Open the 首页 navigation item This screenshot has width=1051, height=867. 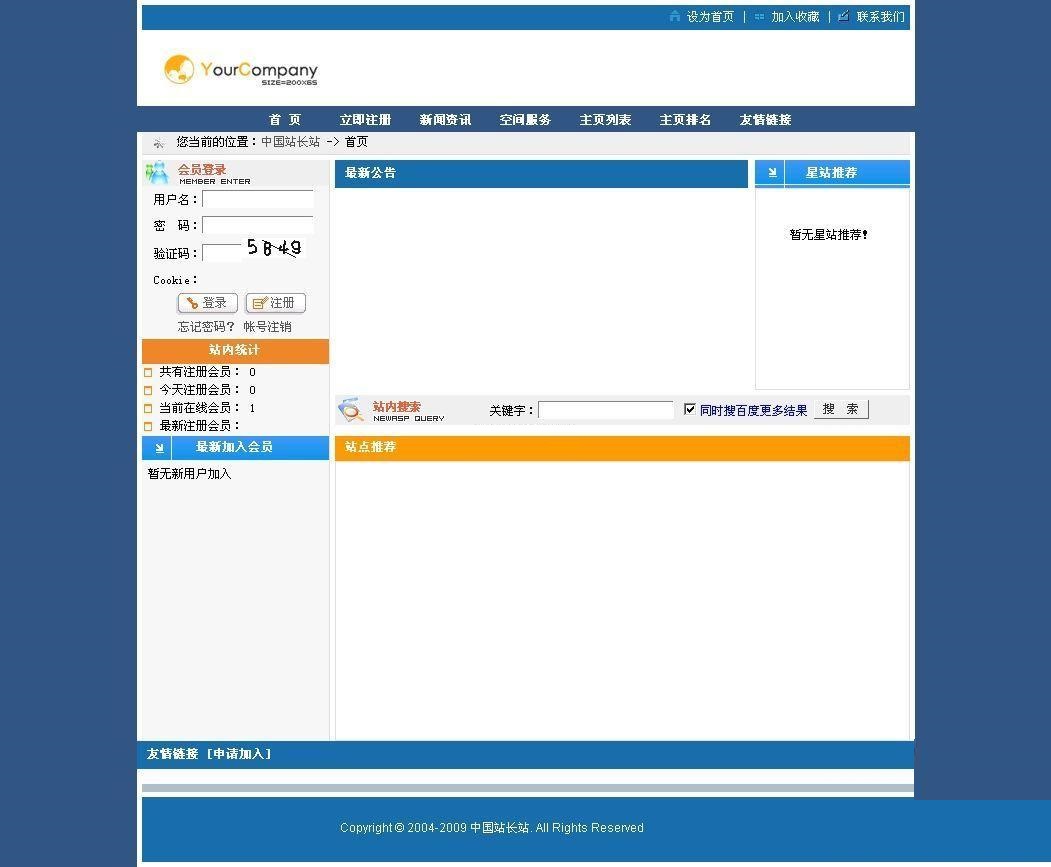coord(285,119)
